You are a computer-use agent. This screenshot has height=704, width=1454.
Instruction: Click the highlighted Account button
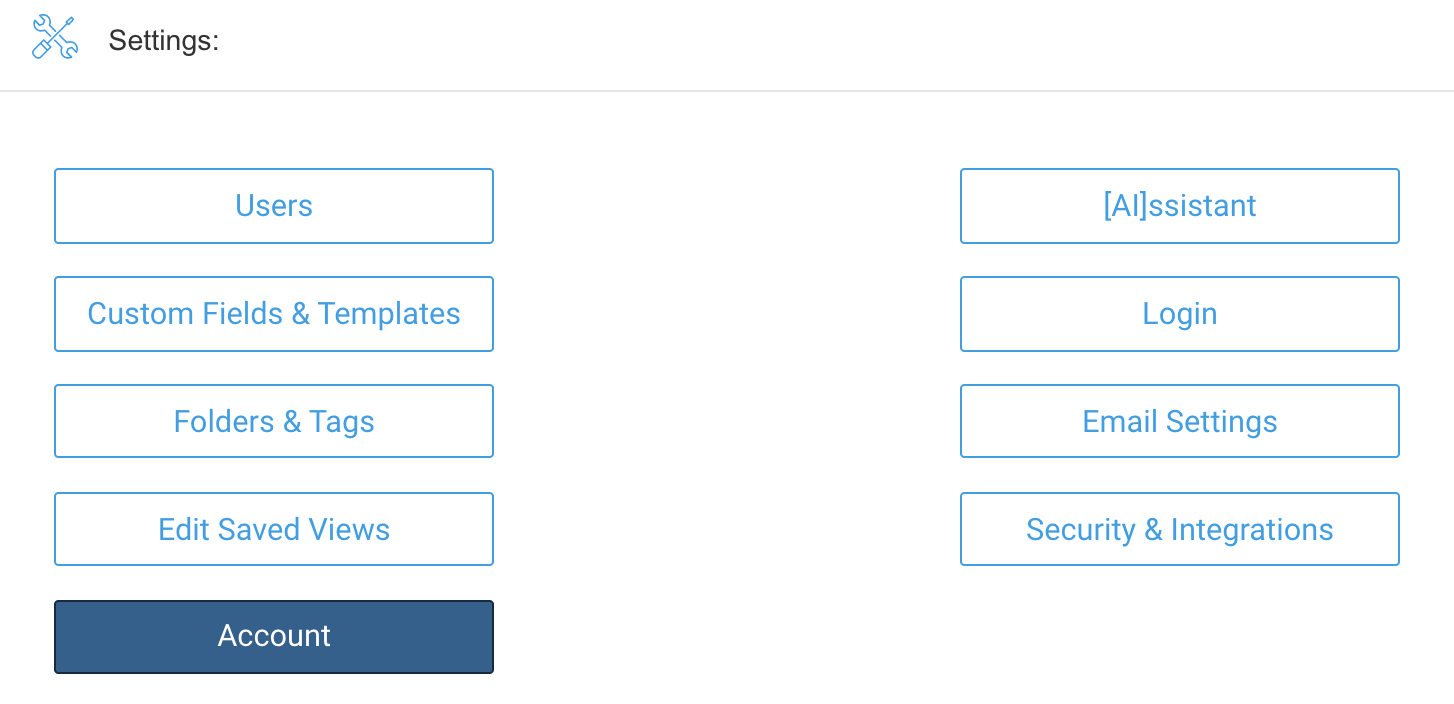274,637
